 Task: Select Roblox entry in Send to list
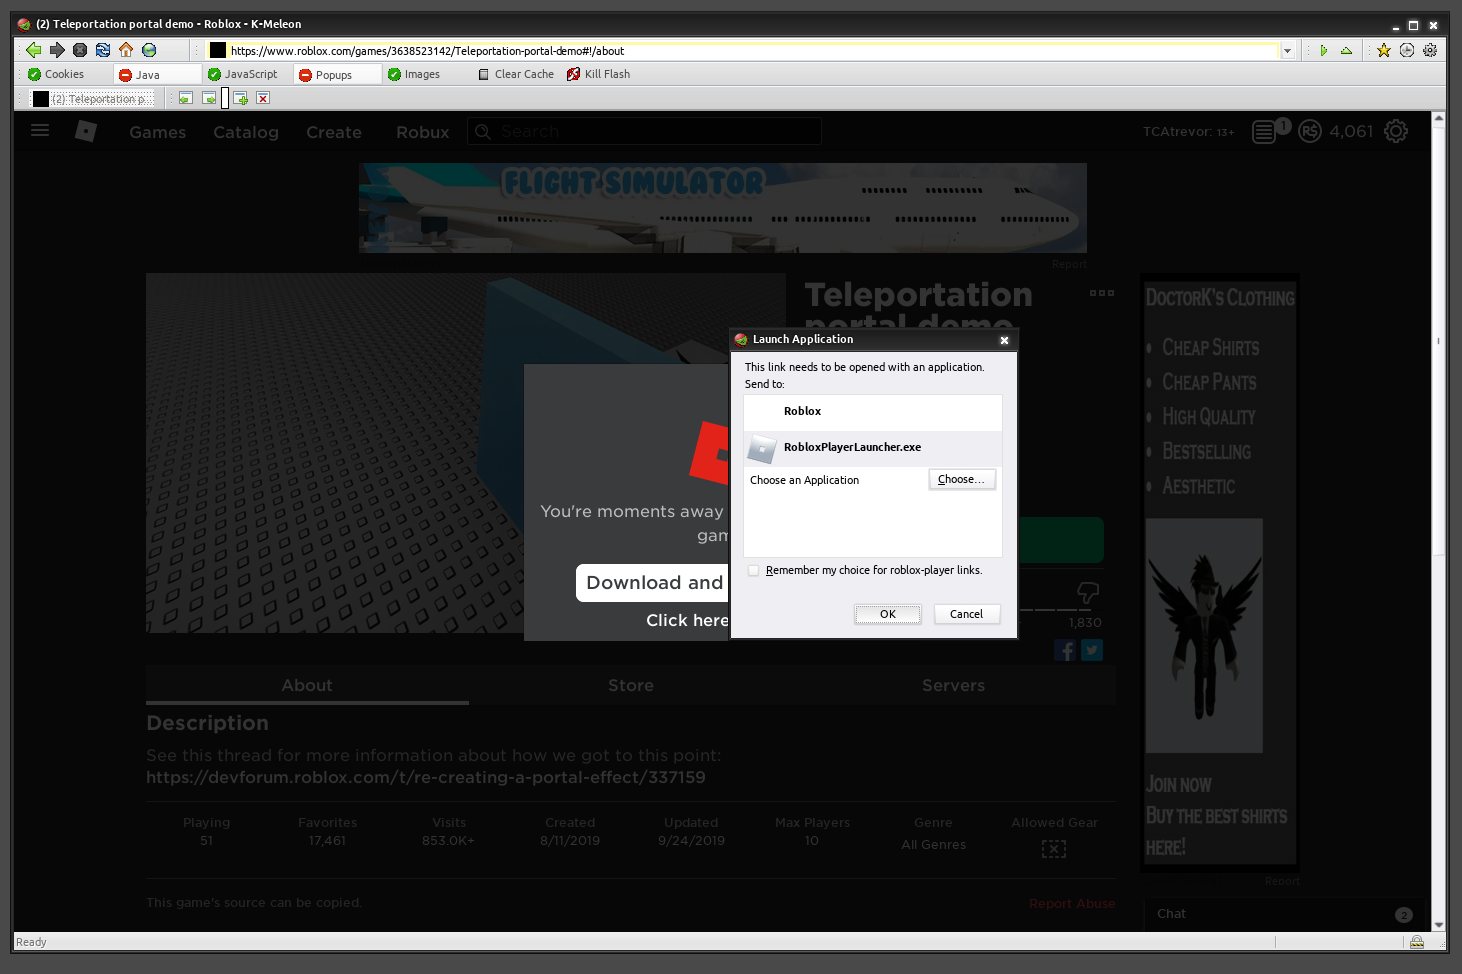pos(873,412)
